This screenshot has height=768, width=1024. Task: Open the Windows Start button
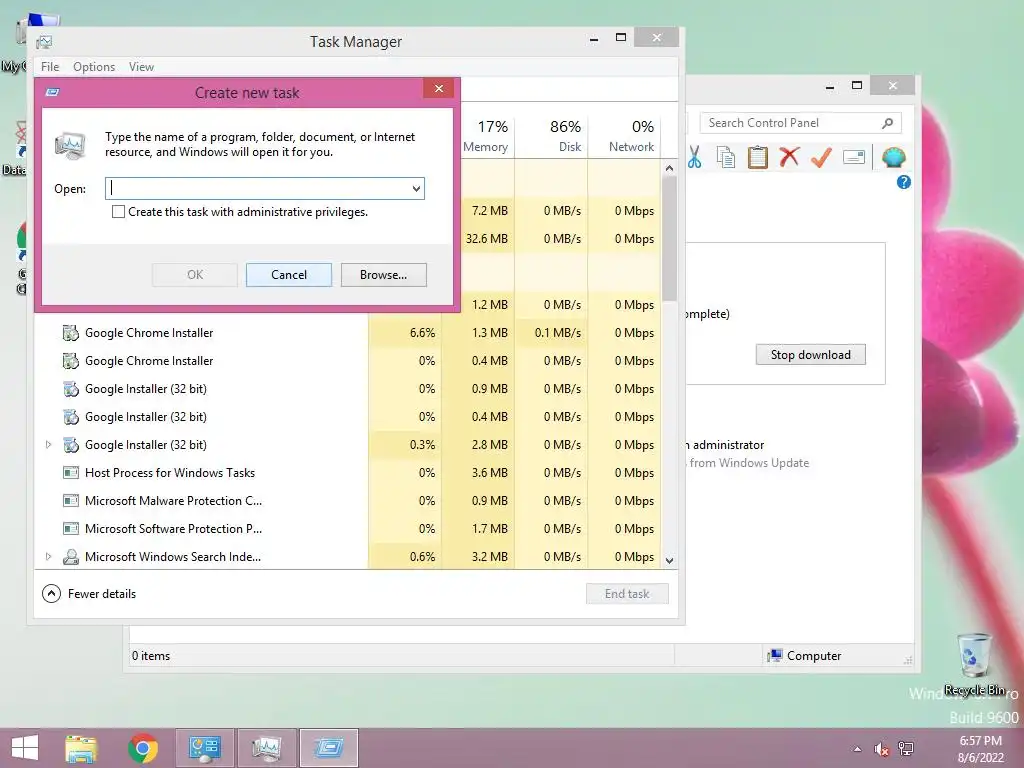point(25,748)
